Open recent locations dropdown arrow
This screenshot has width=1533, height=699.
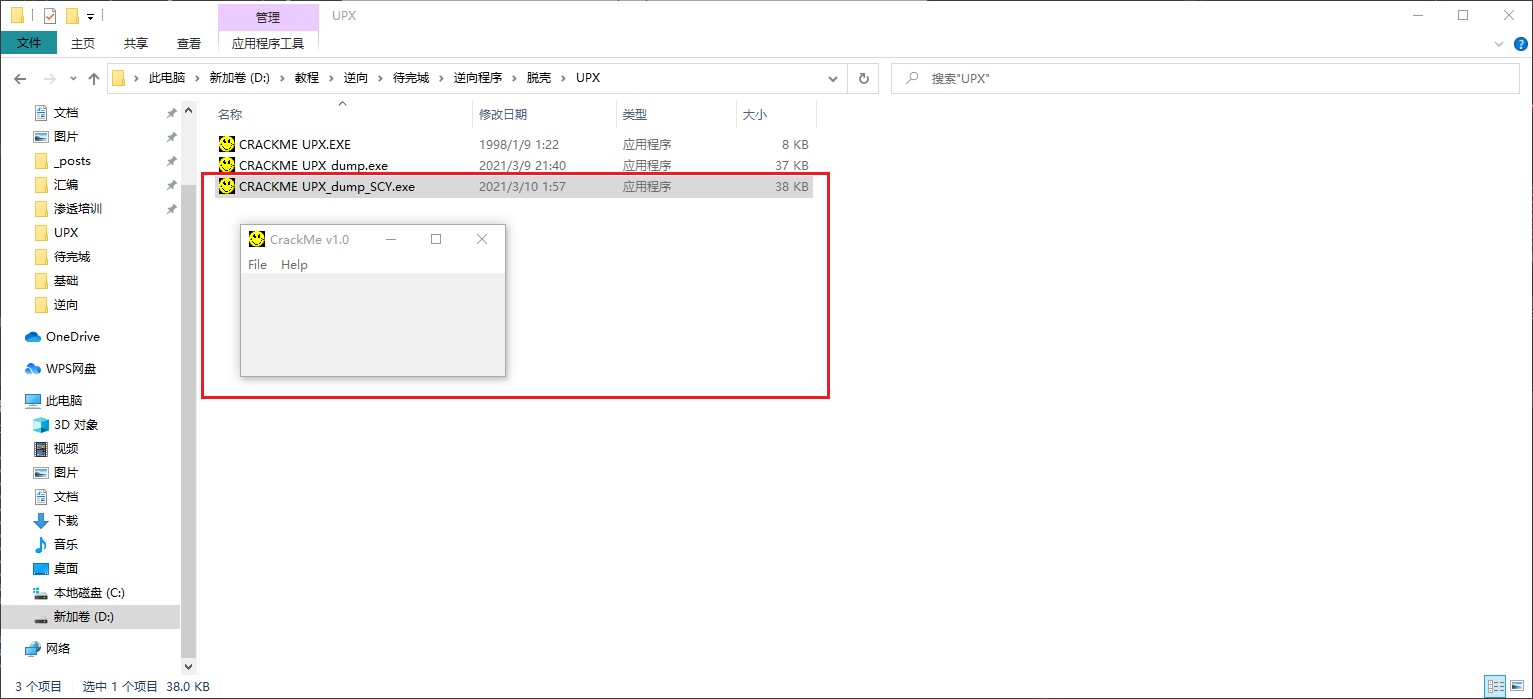(x=73, y=78)
